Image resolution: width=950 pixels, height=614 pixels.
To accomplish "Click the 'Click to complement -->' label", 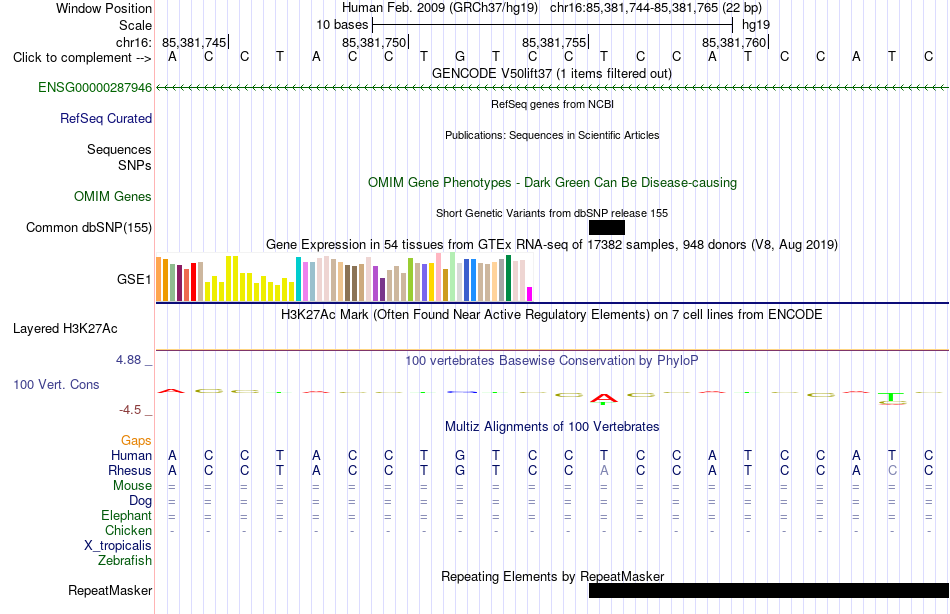I will tap(82, 58).
